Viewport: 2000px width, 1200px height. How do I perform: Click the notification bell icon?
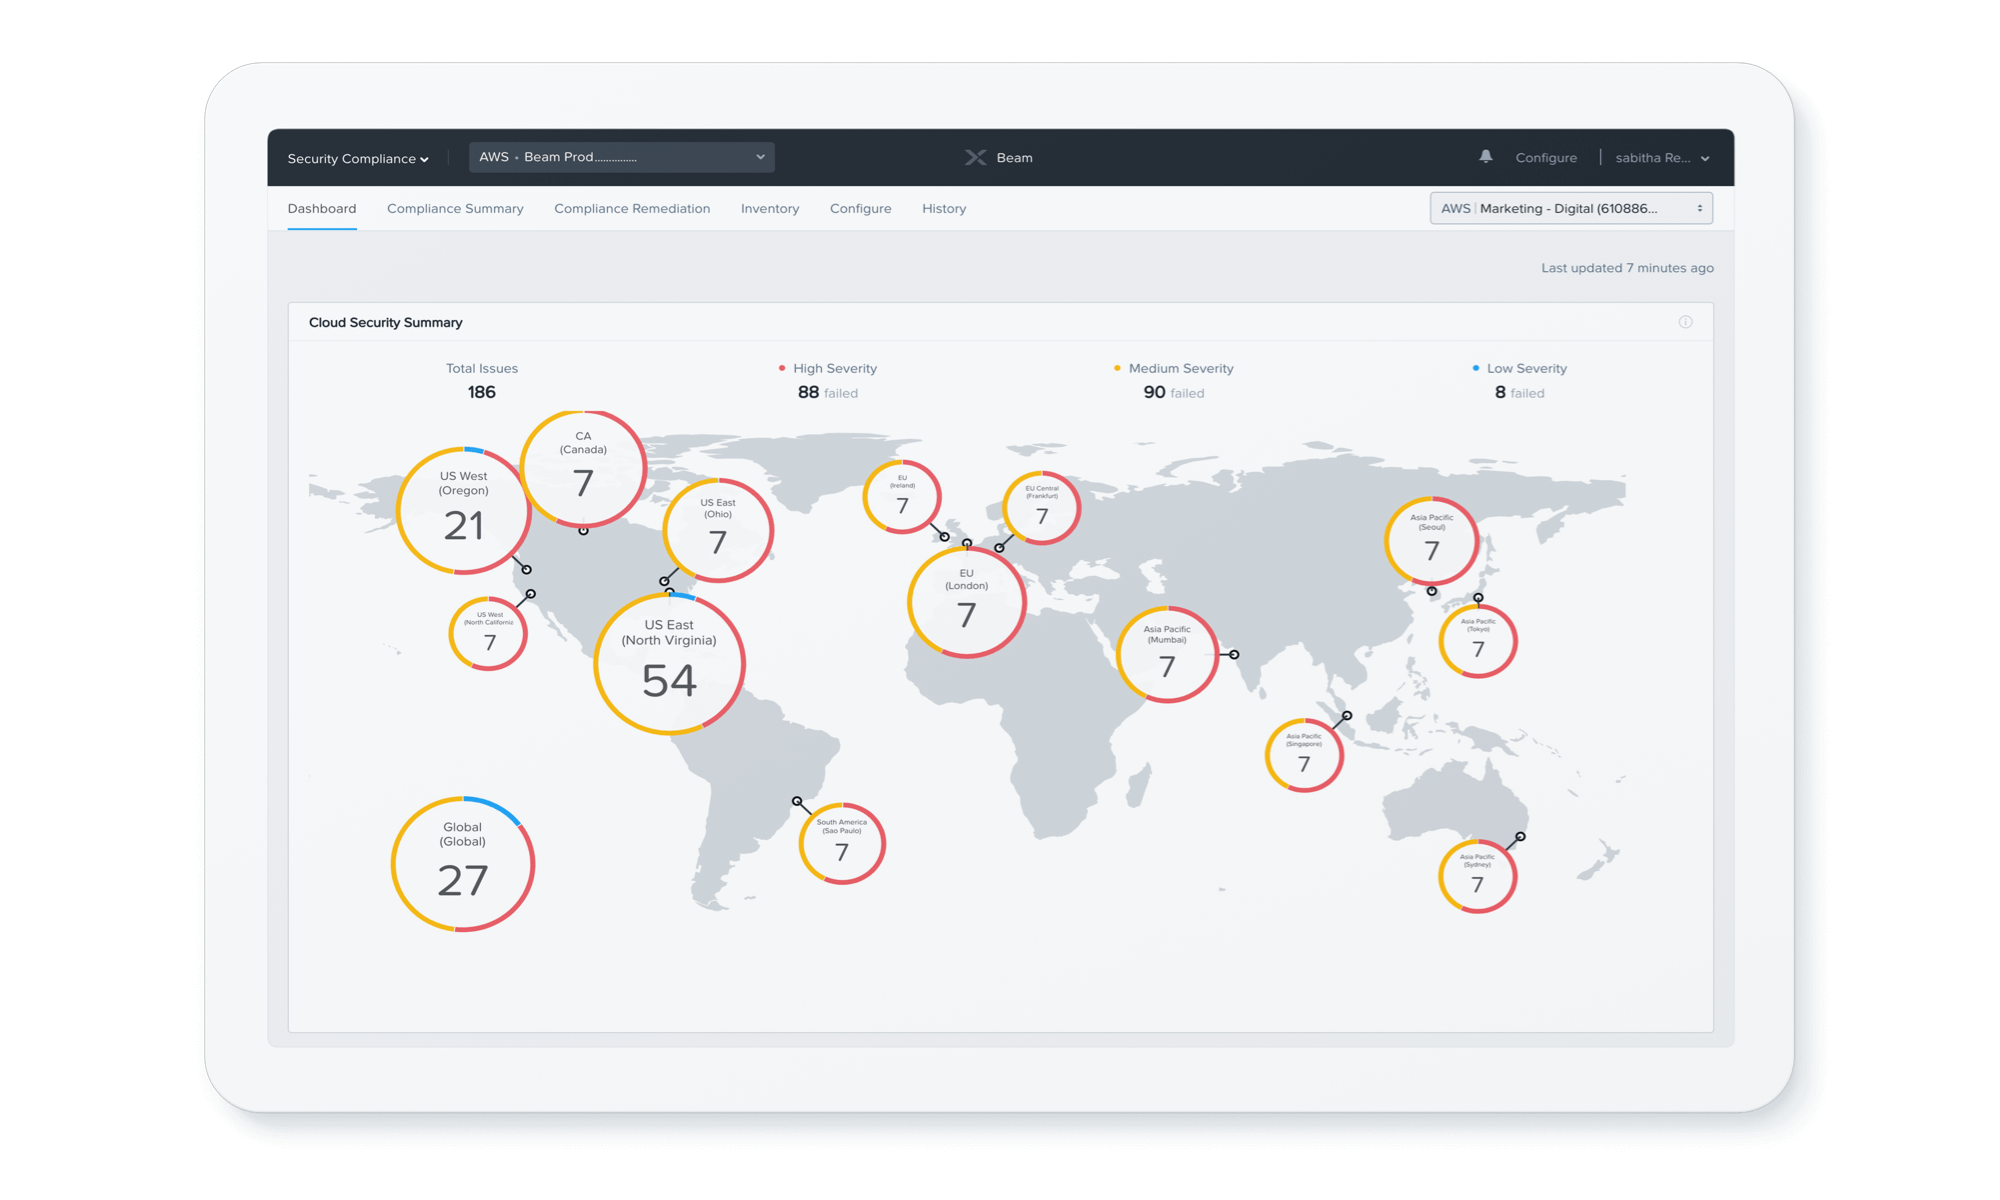(x=1485, y=157)
